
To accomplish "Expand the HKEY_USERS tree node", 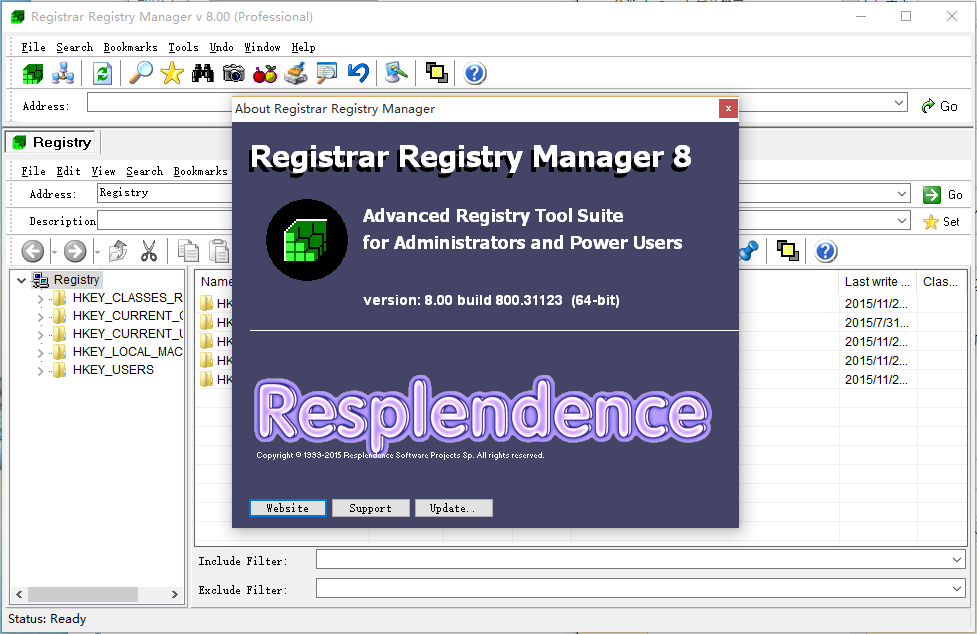I will coord(40,370).
